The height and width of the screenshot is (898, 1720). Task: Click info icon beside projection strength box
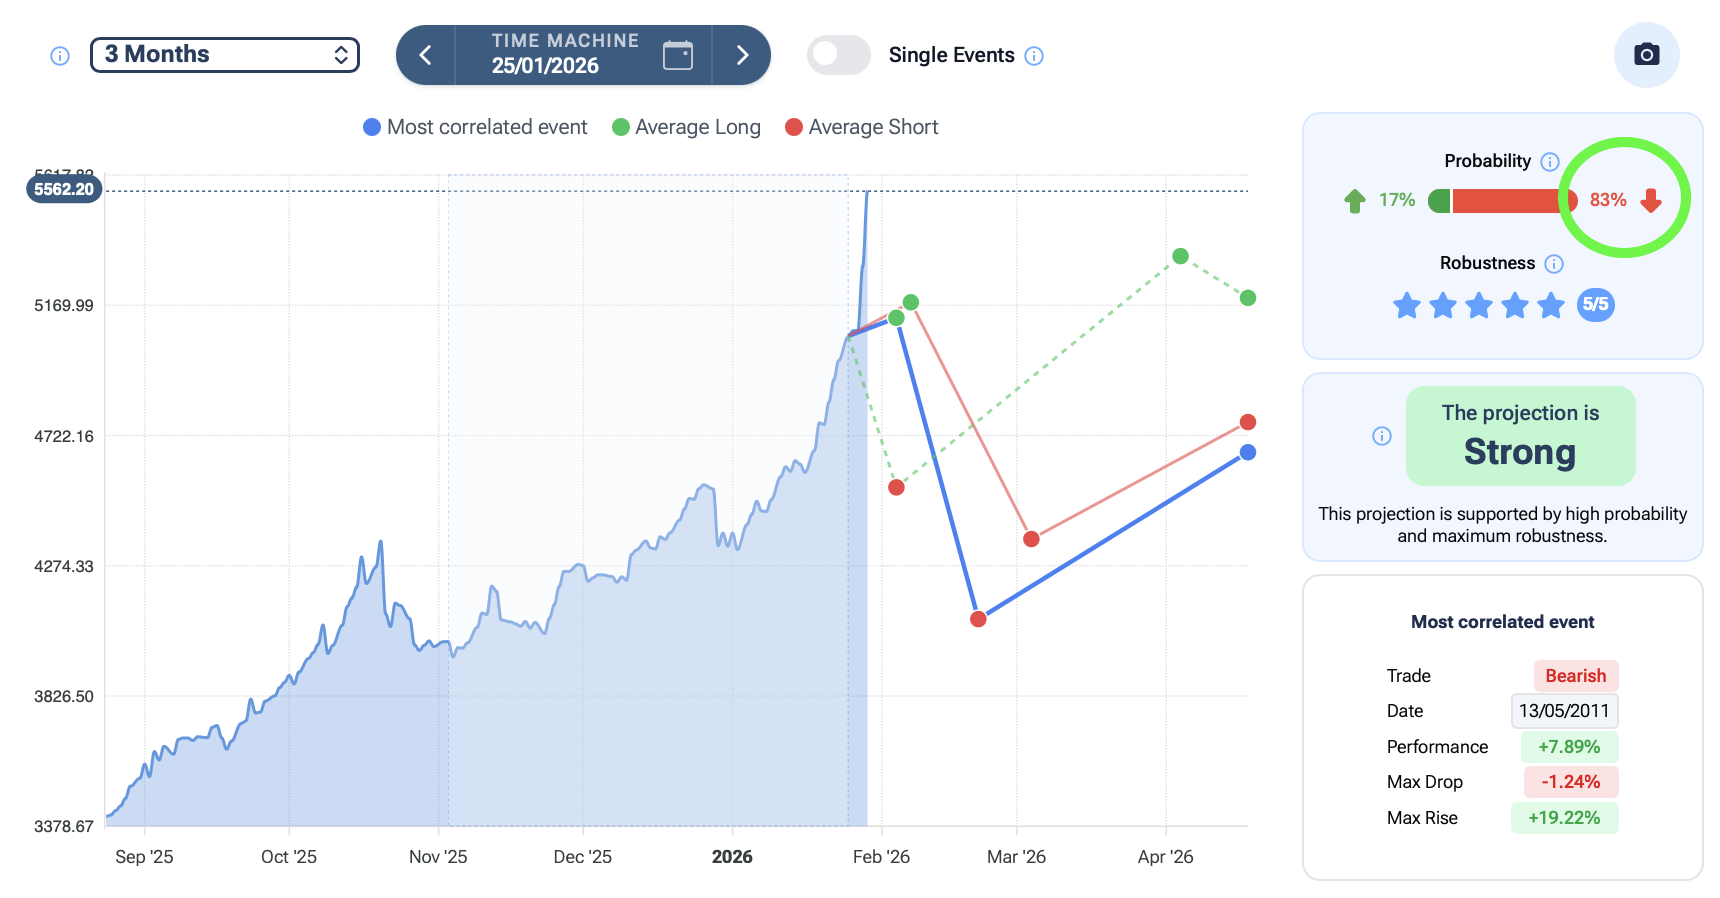pyautogui.click(x=1381, y=436)
